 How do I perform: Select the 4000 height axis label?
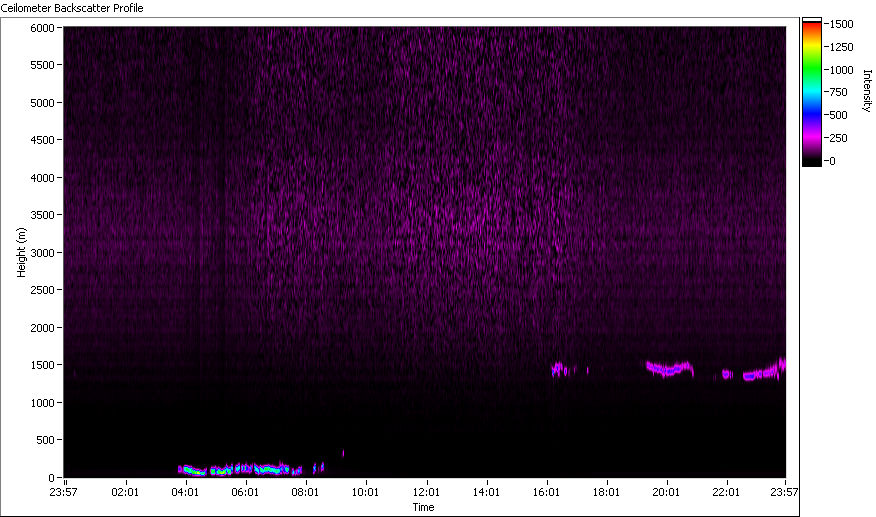point(42,178)
